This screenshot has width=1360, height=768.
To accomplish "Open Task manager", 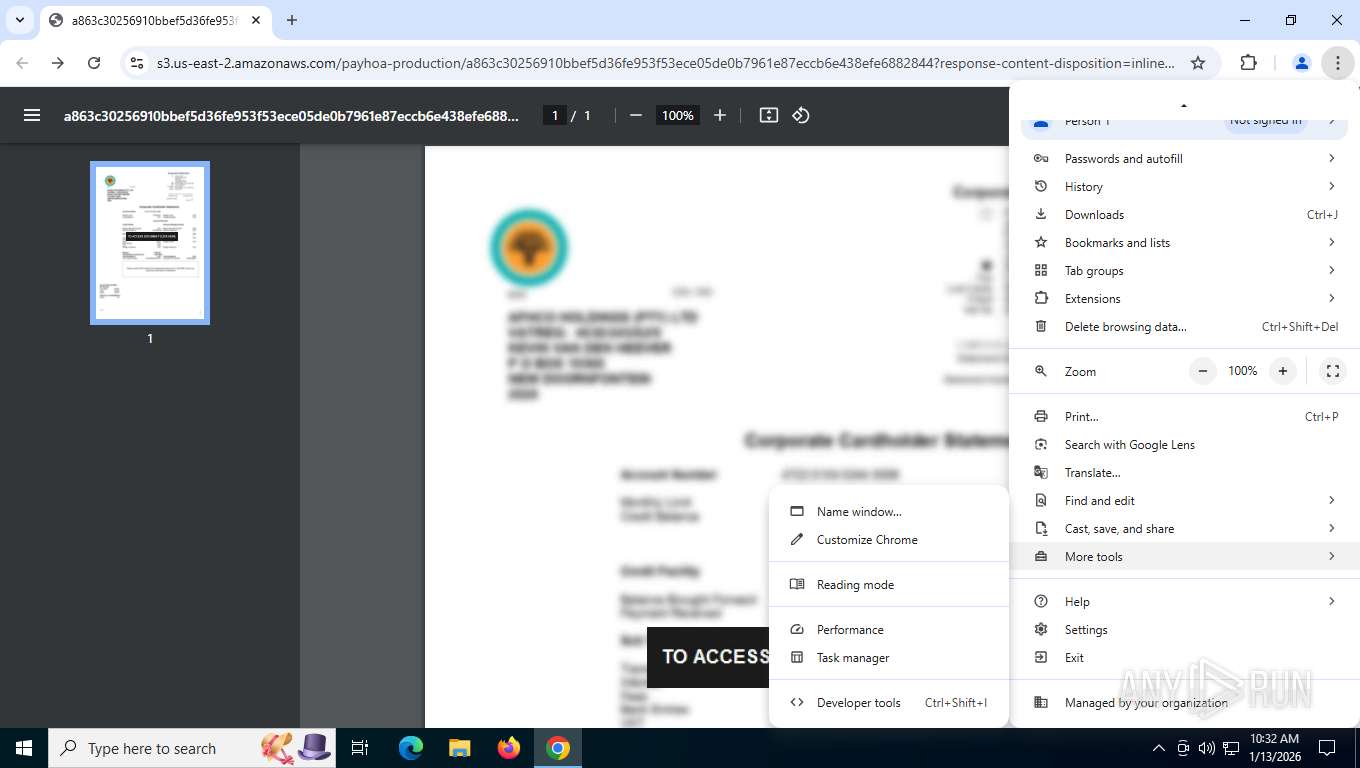I will click(x=889, y=658).
